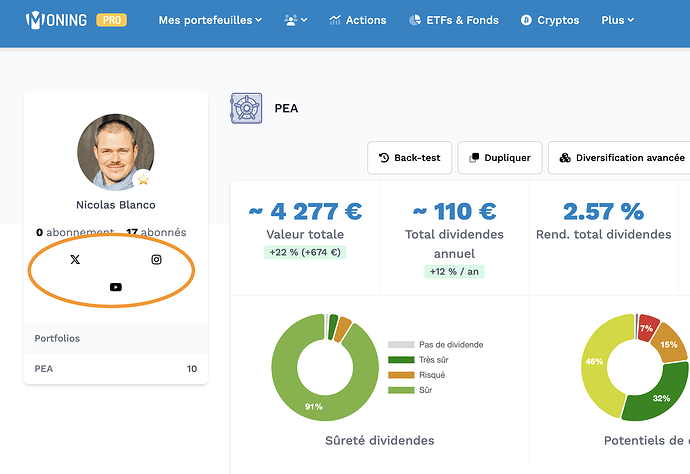Open the community people dropdown
The image size is (690, 474).
295,20
